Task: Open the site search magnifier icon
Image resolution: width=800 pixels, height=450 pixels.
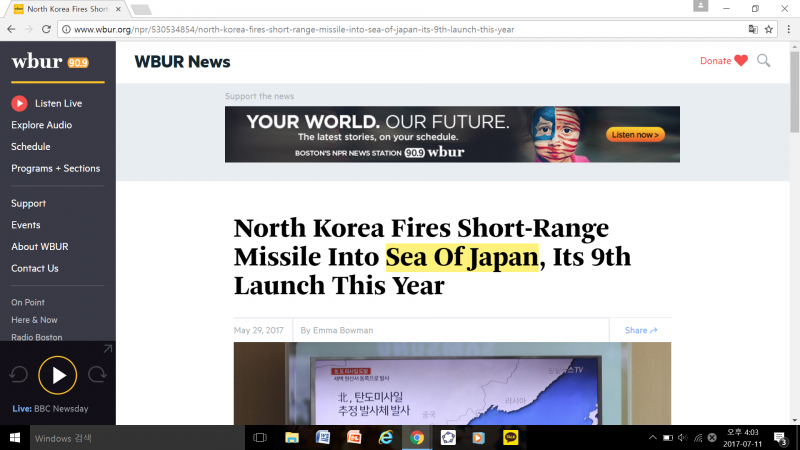Action: (764, 61)
